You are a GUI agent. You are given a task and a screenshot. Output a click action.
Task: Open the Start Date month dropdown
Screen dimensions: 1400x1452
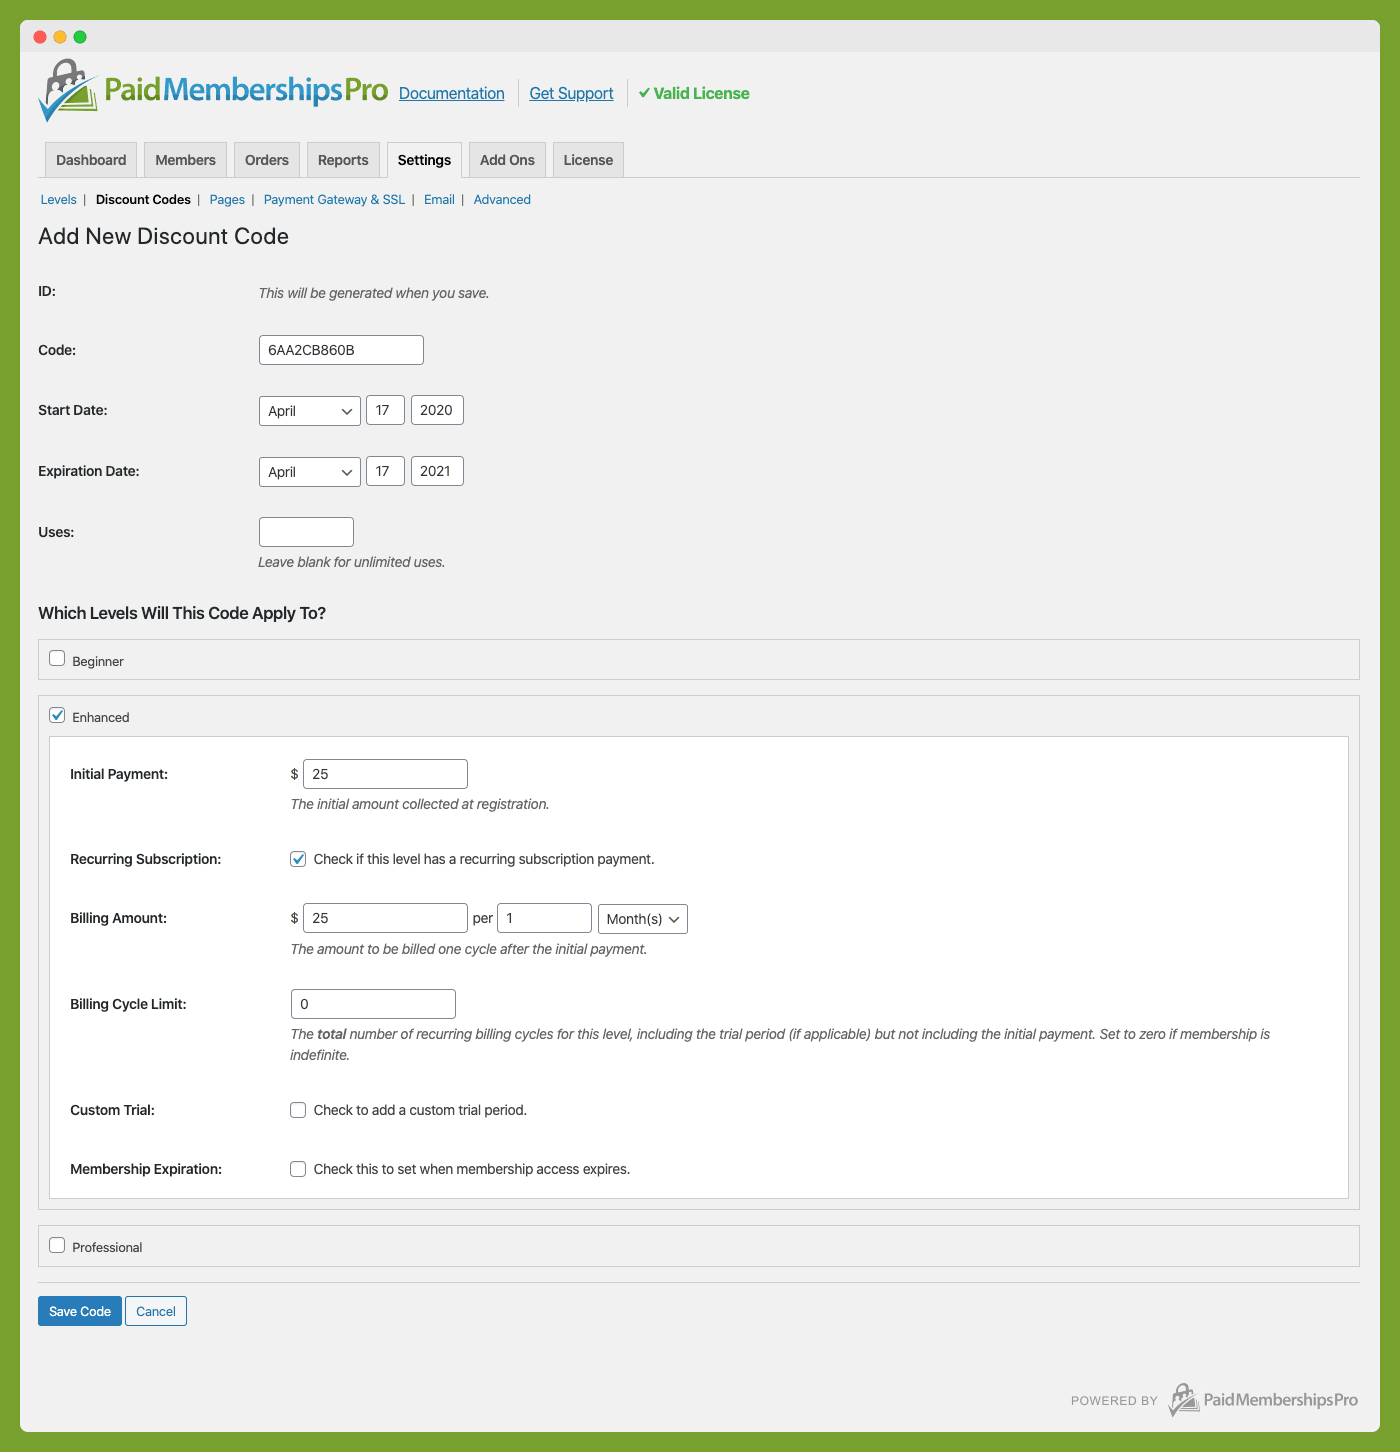point(310,411)
